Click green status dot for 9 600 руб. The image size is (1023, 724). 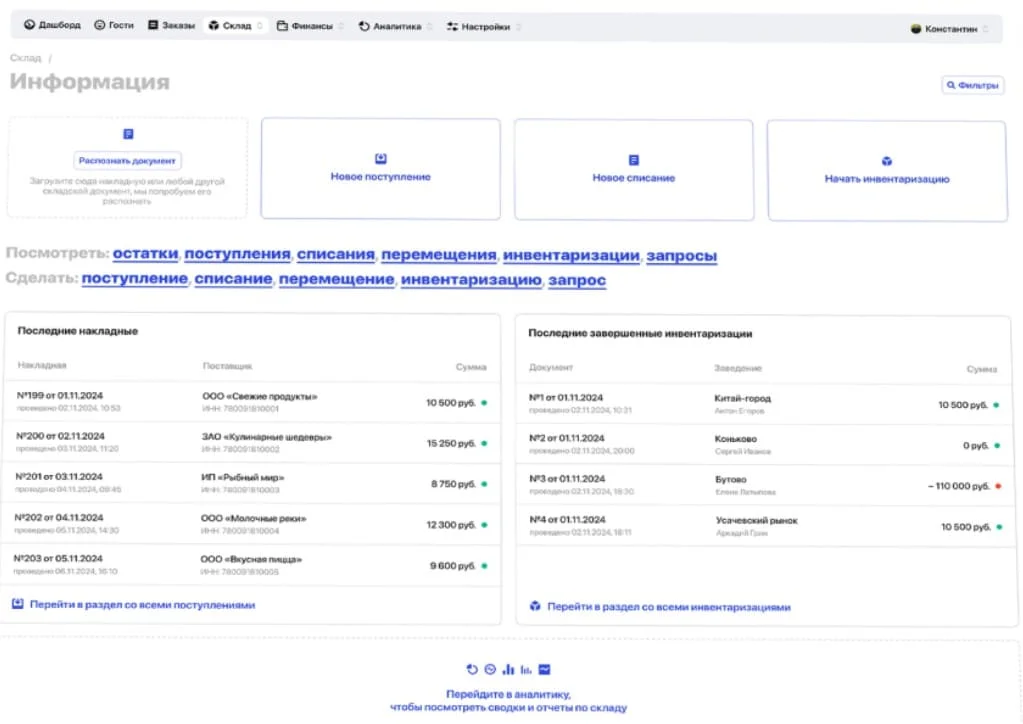tap(484, 566)
